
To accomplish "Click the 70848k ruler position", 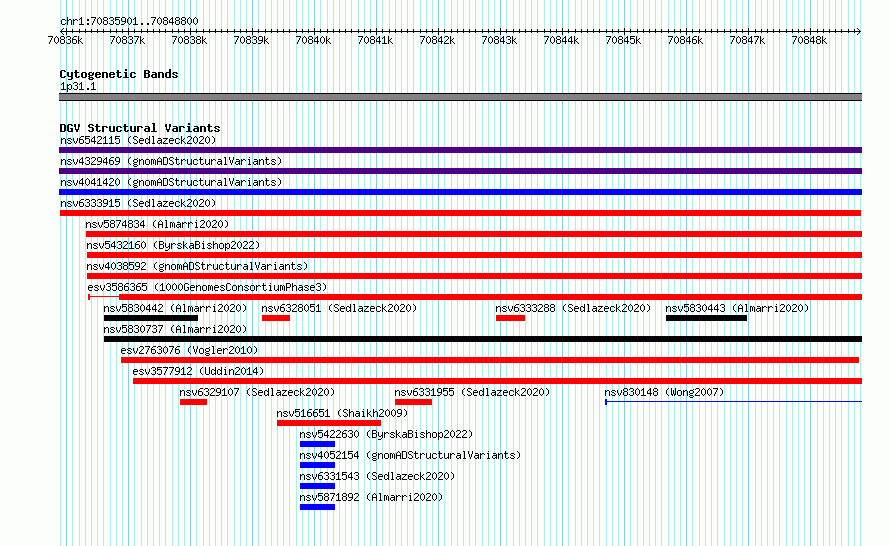I will (809, 40).
